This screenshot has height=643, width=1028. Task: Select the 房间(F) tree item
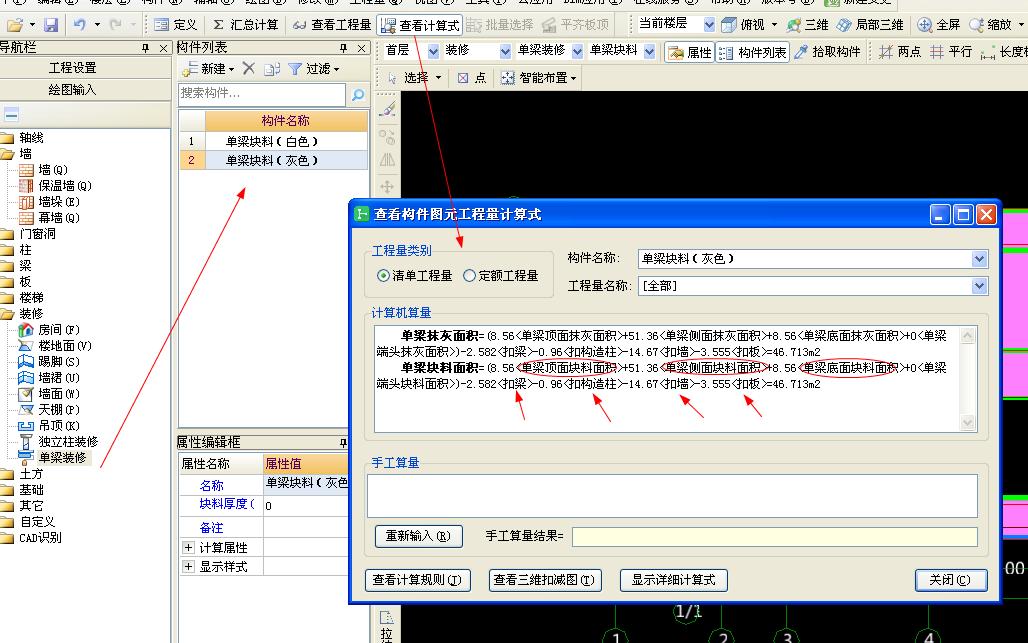[x=50, y=330]
